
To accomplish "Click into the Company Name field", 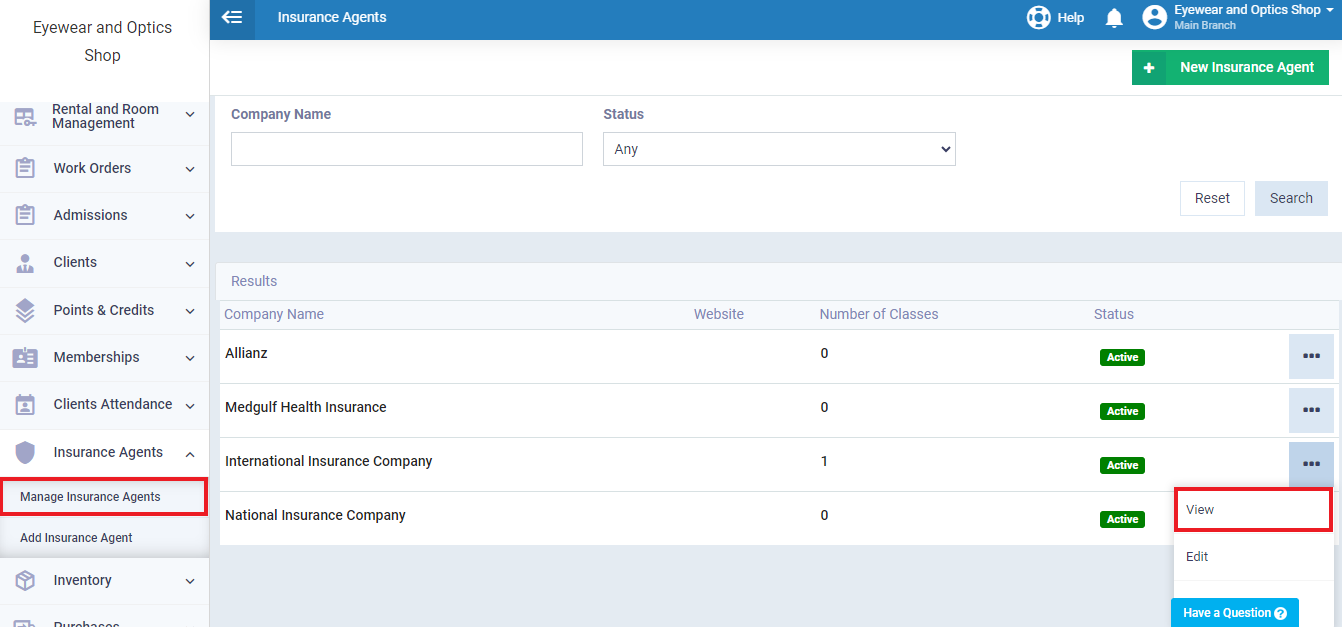I will [407, 149].
